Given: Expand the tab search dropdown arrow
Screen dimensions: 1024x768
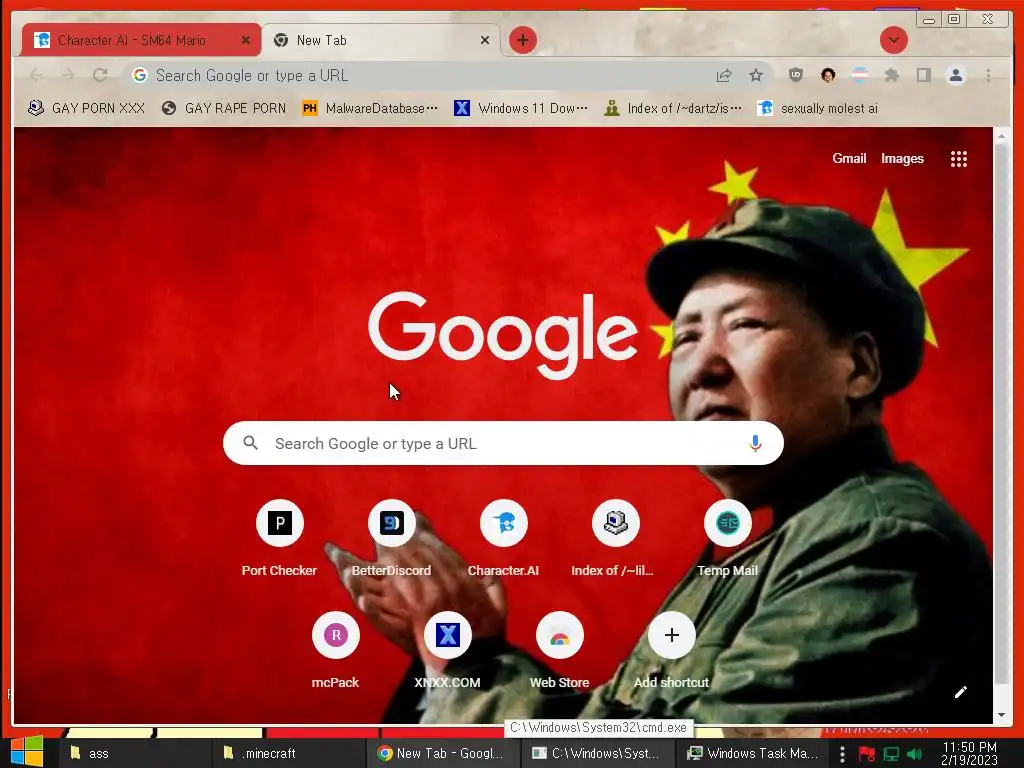Looking at the screenshot, I should coord(893,40).
